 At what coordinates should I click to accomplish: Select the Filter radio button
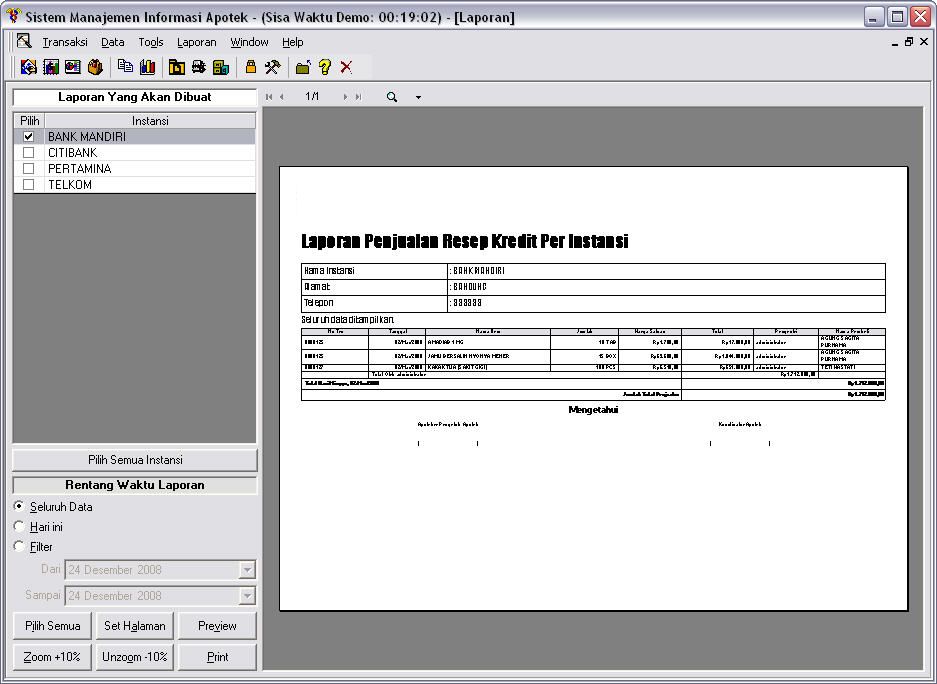pos(19,546)
